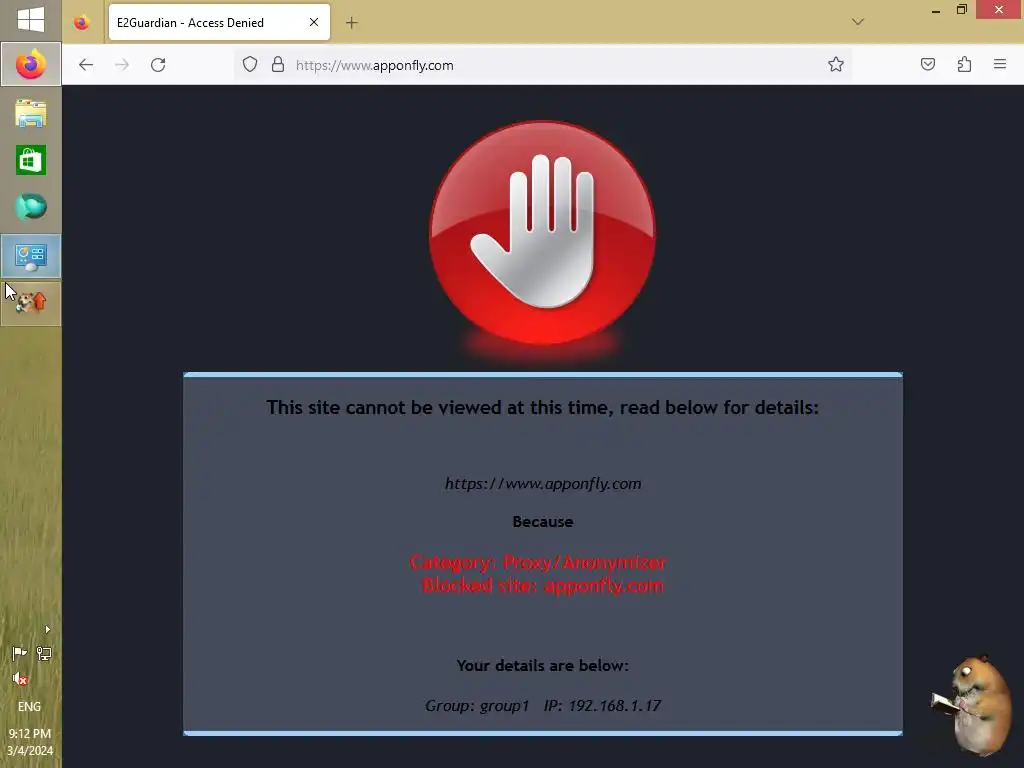
Task: Click the red stop hand image
Action: point(543,233)
